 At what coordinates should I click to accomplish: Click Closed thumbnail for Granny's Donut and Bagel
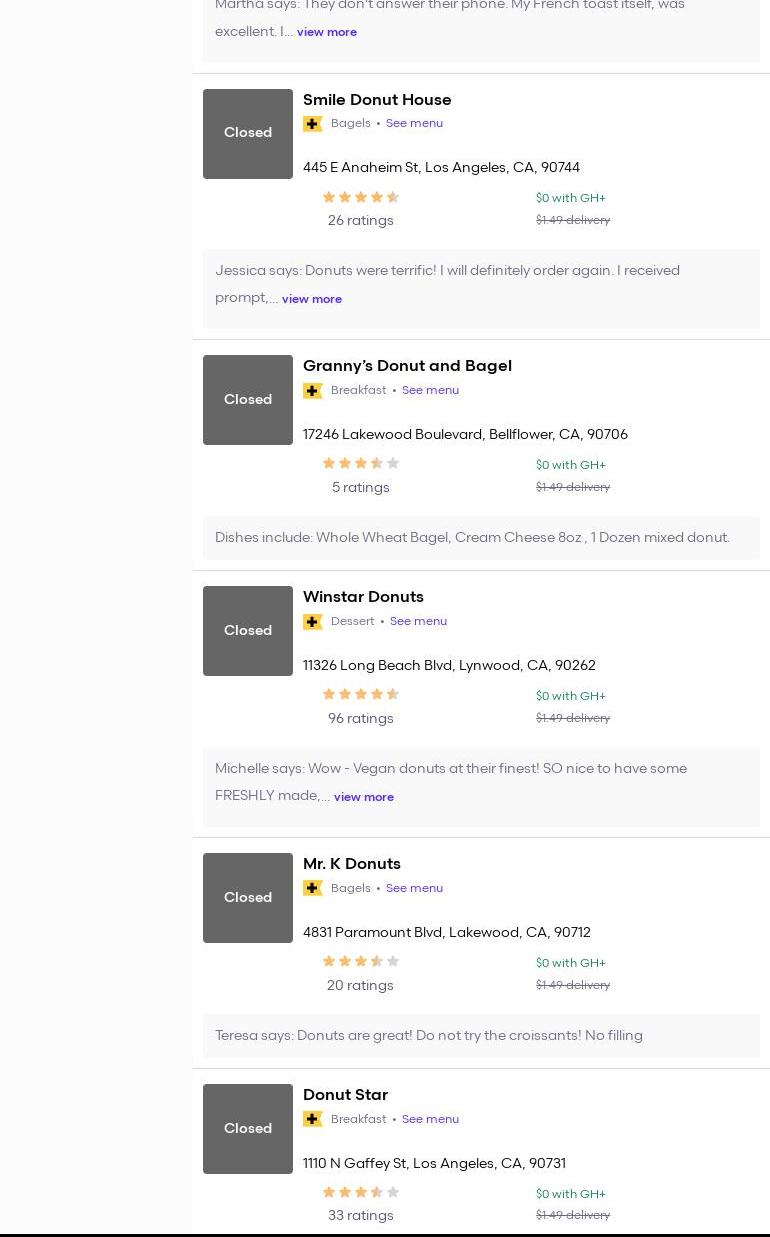(x=248, y=400)
